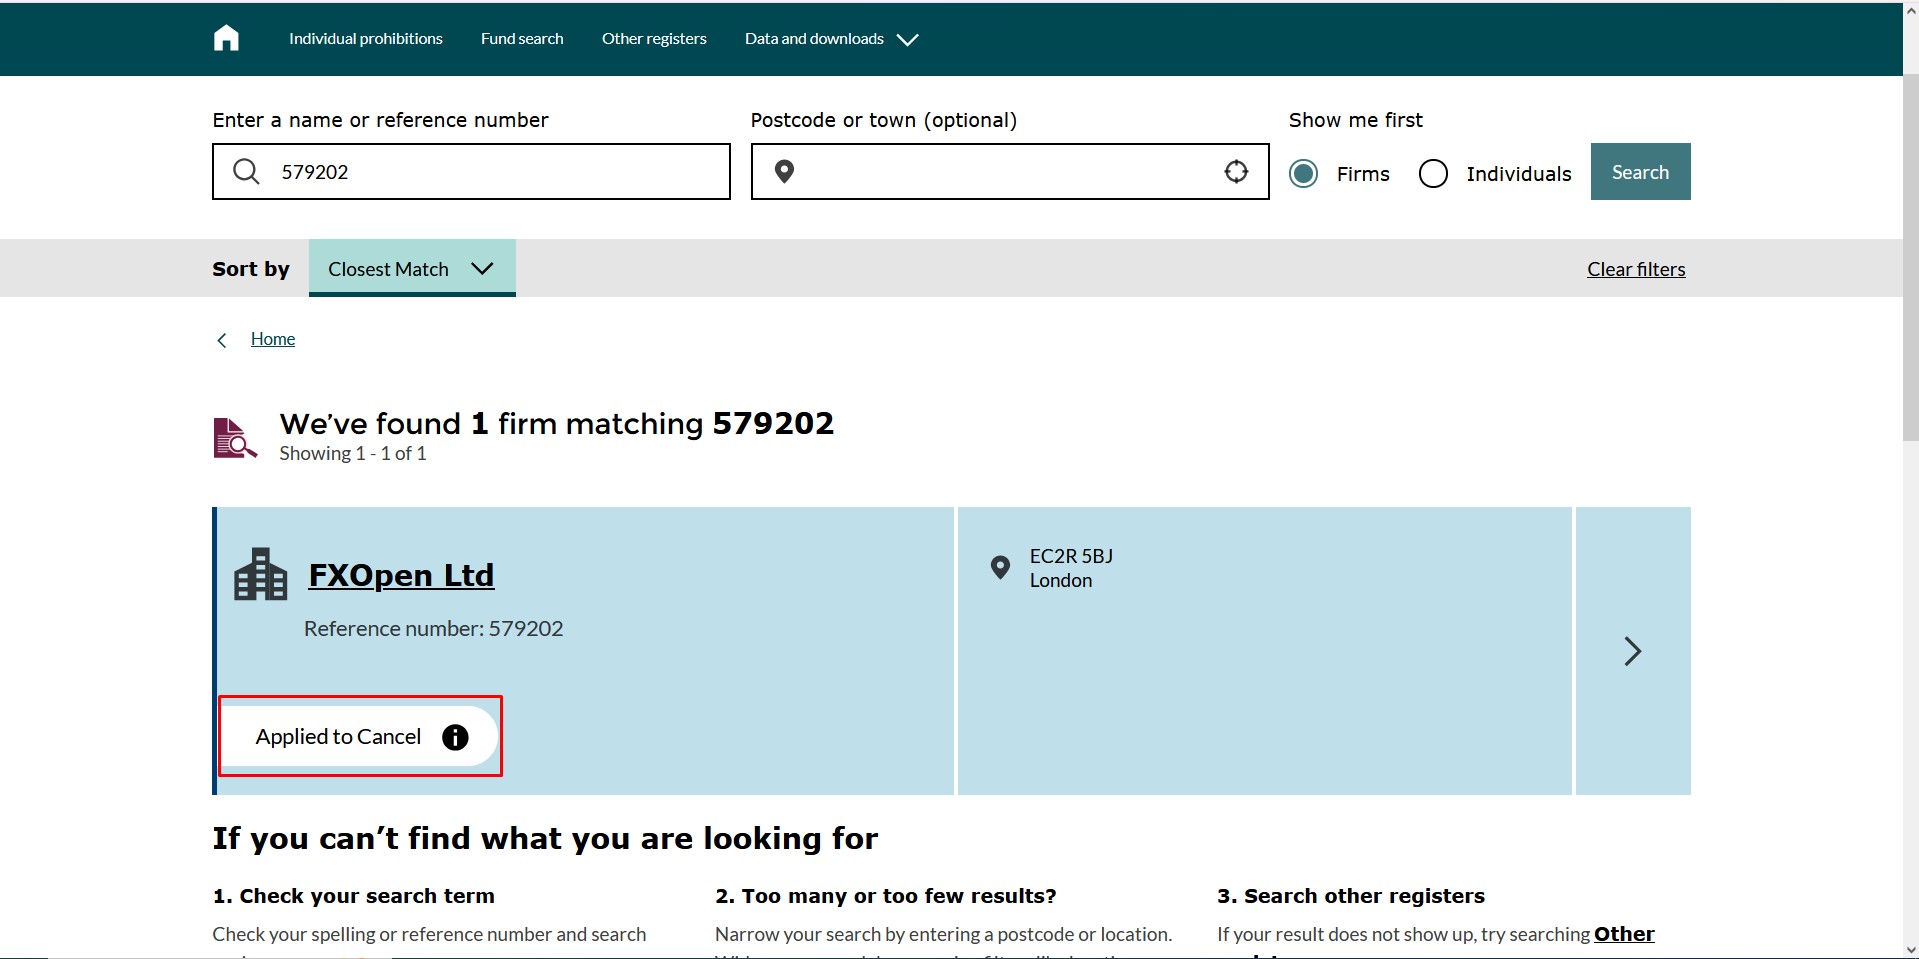Click the location pin beside EC2R 5BJ
1919x959 pixels.
pyautogui.click(x=1000, y=568)
